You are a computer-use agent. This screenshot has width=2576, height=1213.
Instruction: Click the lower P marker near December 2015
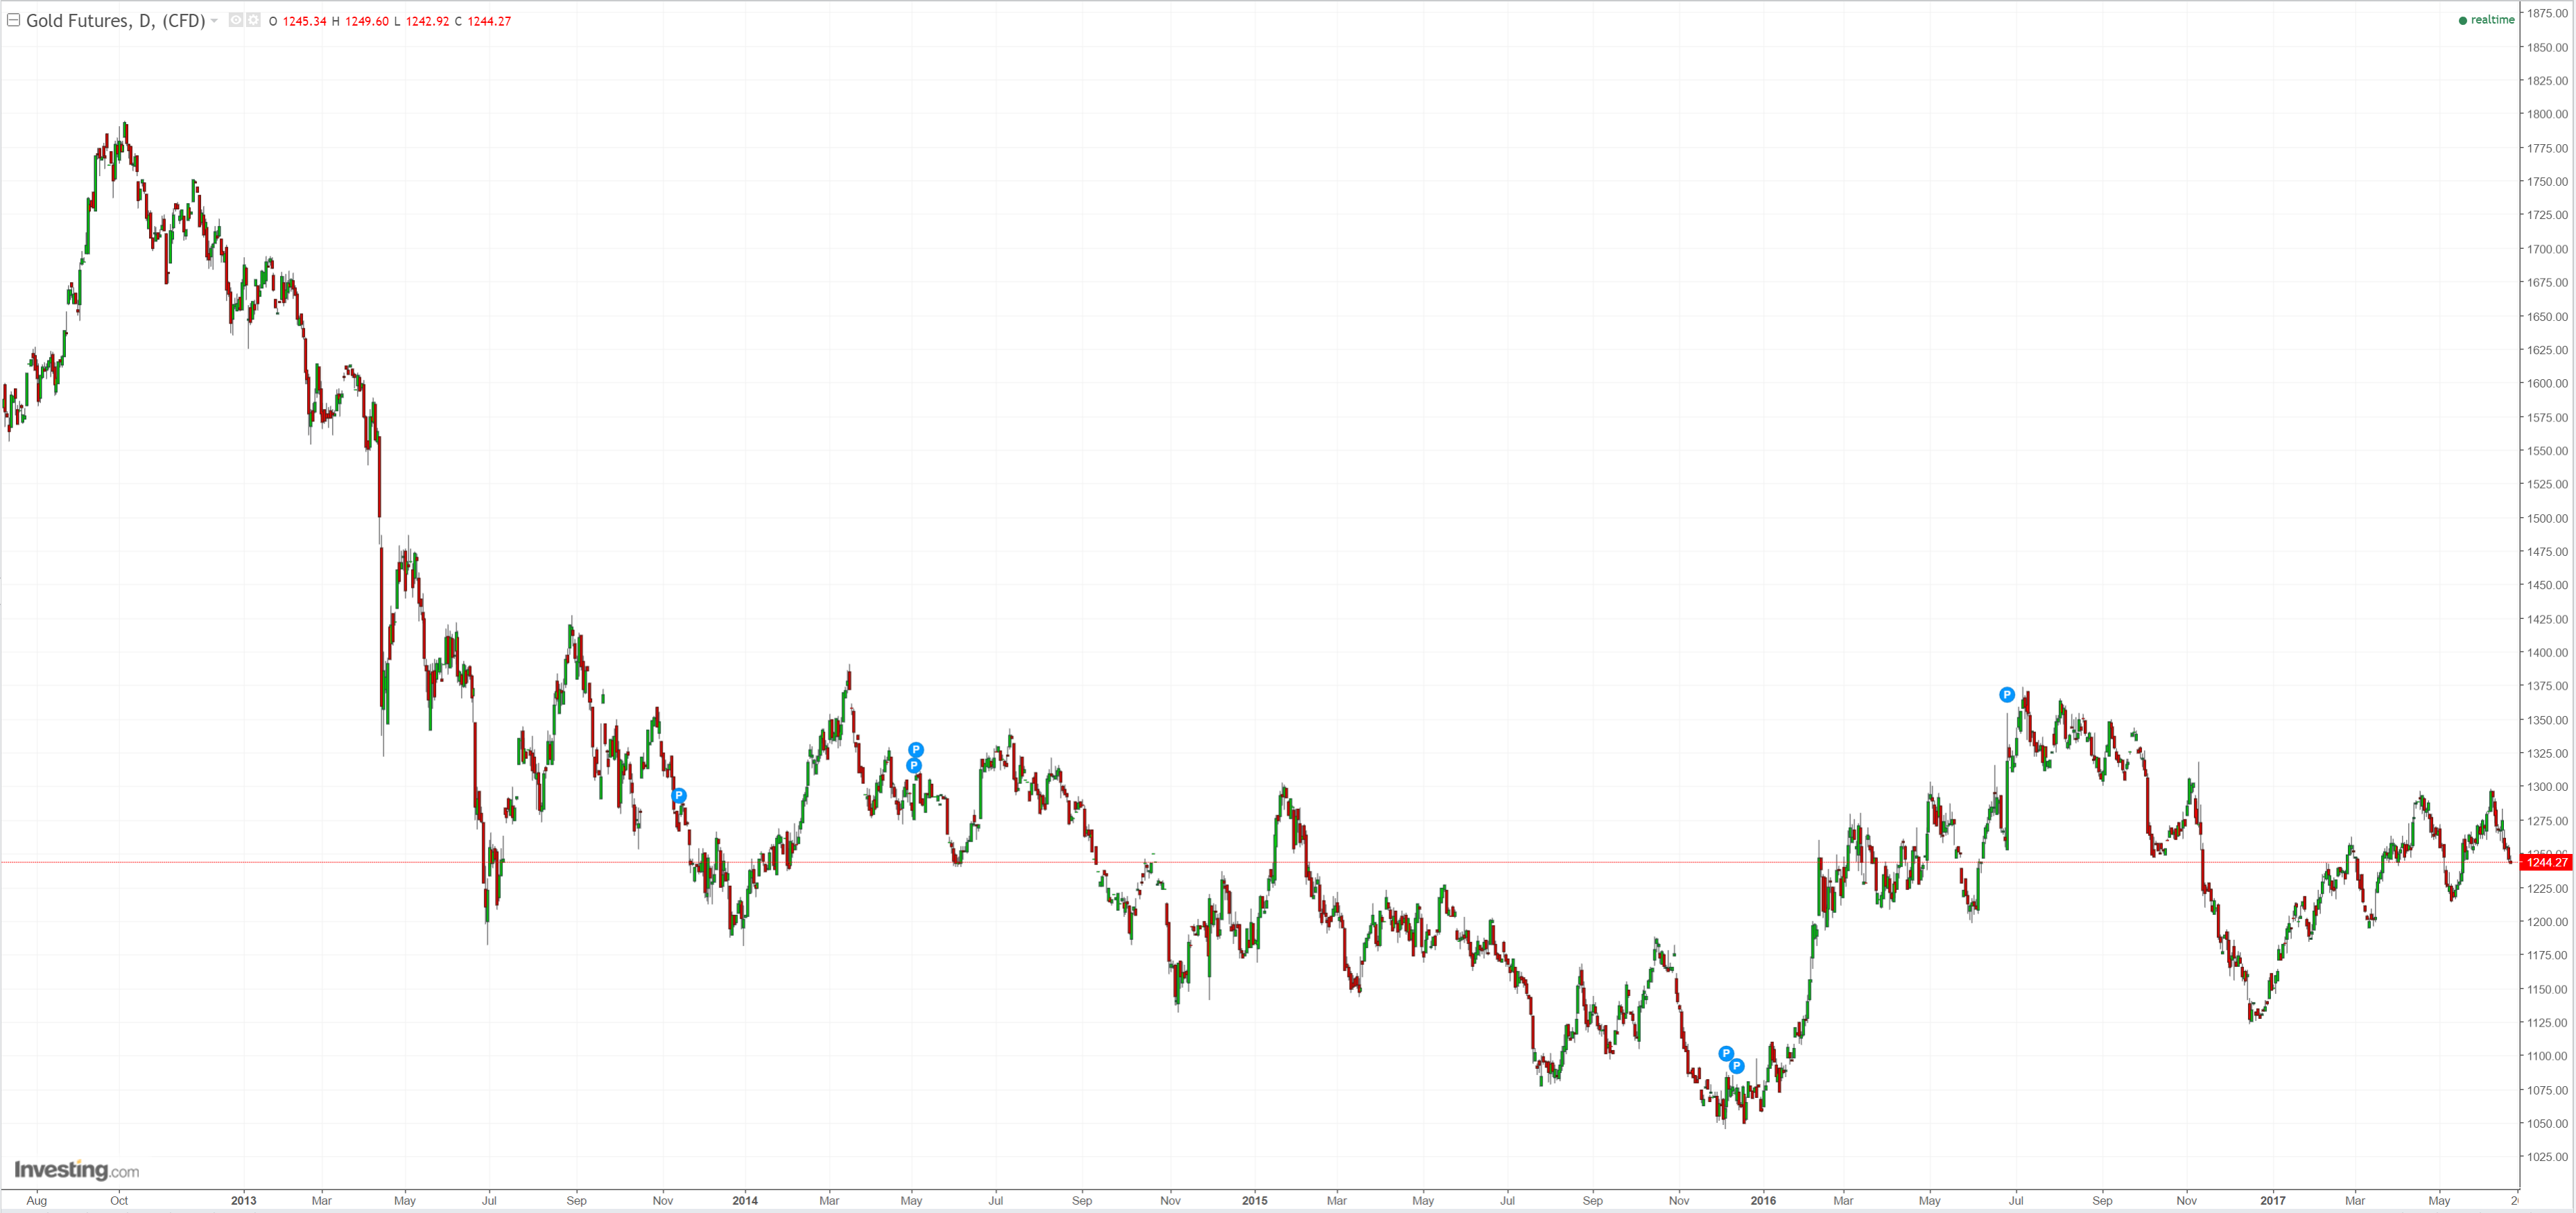click(x=1737, y=1066)
